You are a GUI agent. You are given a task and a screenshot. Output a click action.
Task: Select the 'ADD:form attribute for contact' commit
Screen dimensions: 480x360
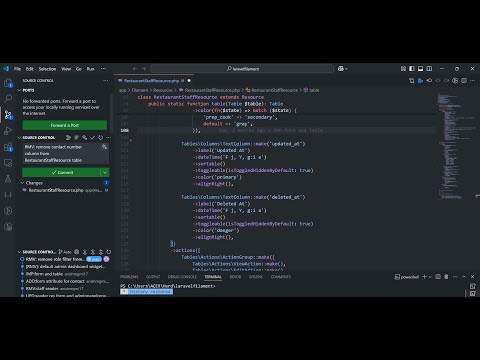65,281
